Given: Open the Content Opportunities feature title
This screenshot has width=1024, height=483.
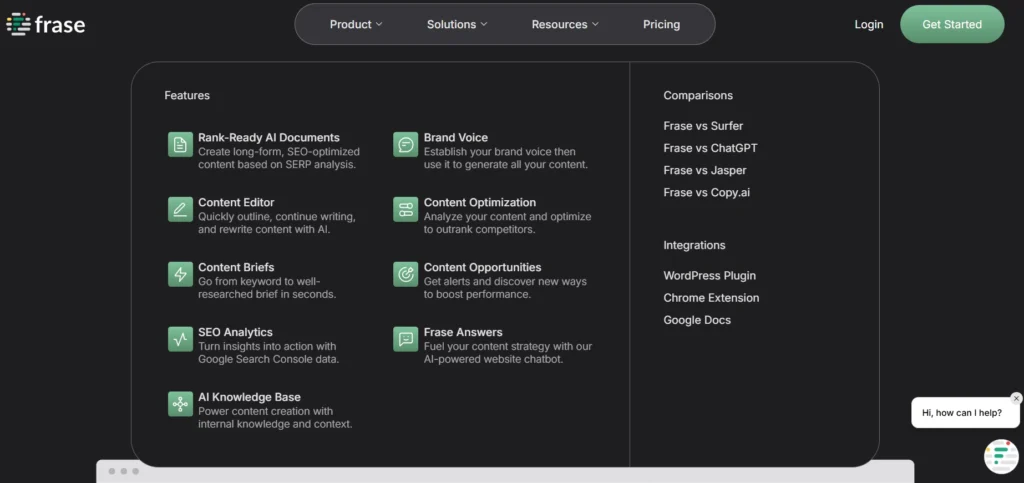Looking at the screenshot, I should (483, 267).
